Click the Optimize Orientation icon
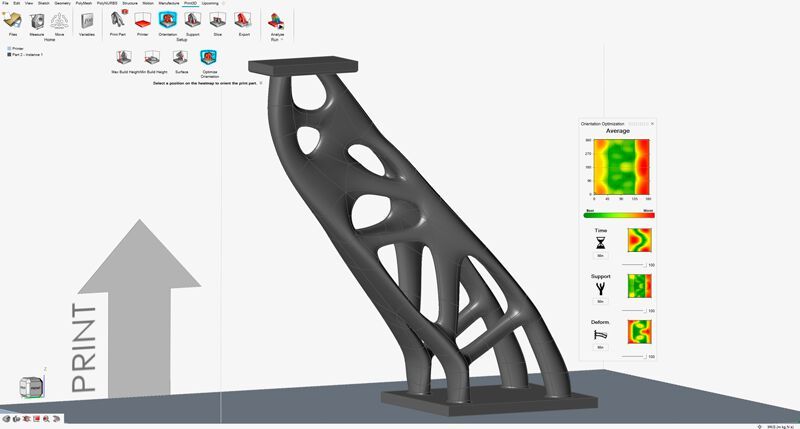800x429 pixels. pyautogui.click(x=209, y=59)
